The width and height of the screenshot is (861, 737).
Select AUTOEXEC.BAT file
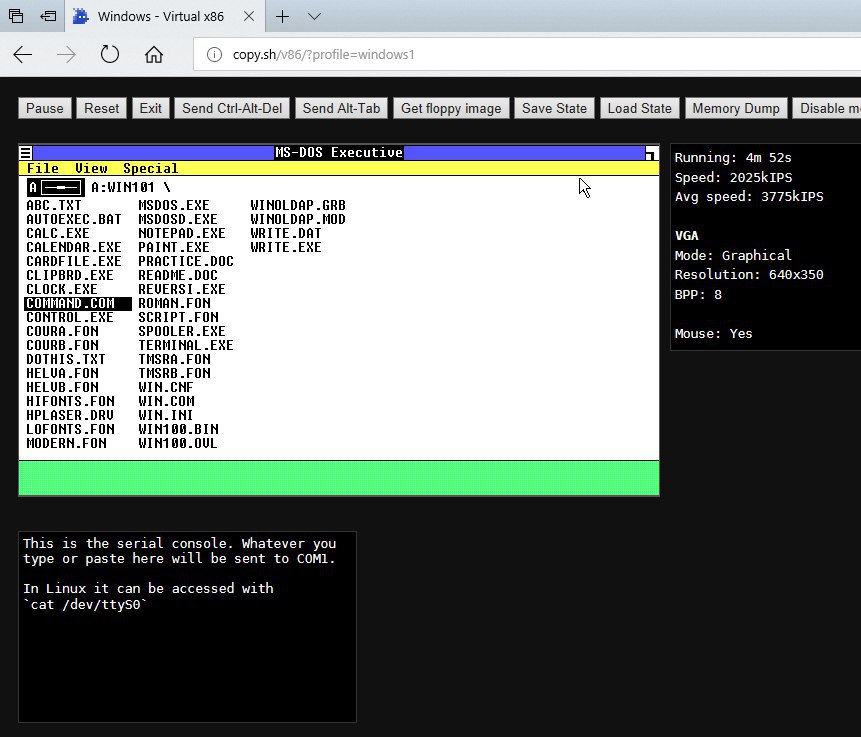pos(74,219)
